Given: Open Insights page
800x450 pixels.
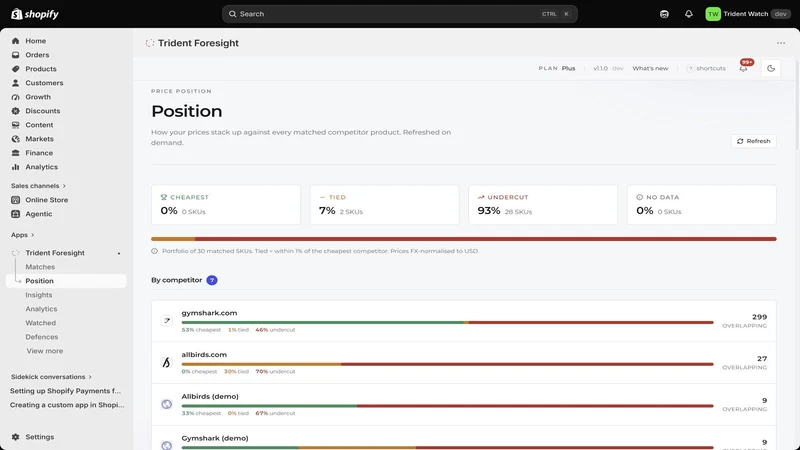Looking at the screenshot, I should point(39,295).
